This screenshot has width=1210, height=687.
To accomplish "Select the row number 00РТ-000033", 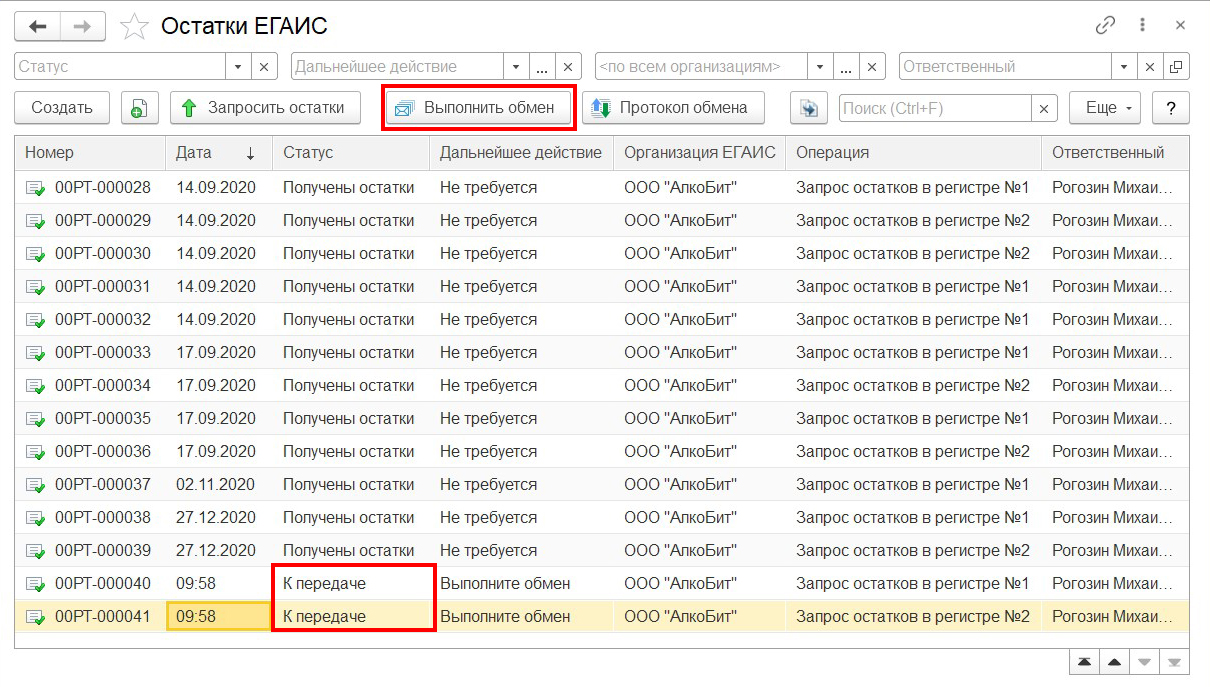I will tap(103, 352).
